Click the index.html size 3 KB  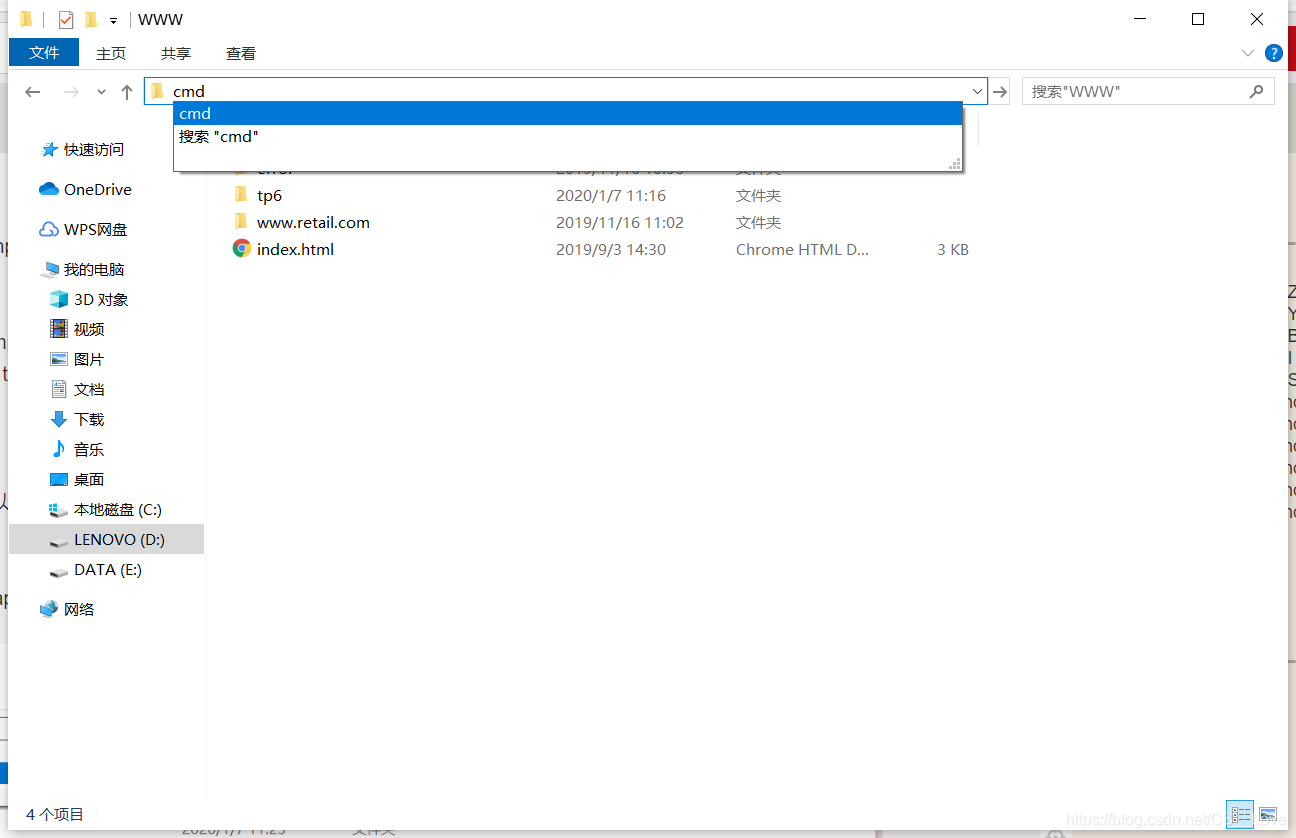pyautogui.click(x=953, y=250)
